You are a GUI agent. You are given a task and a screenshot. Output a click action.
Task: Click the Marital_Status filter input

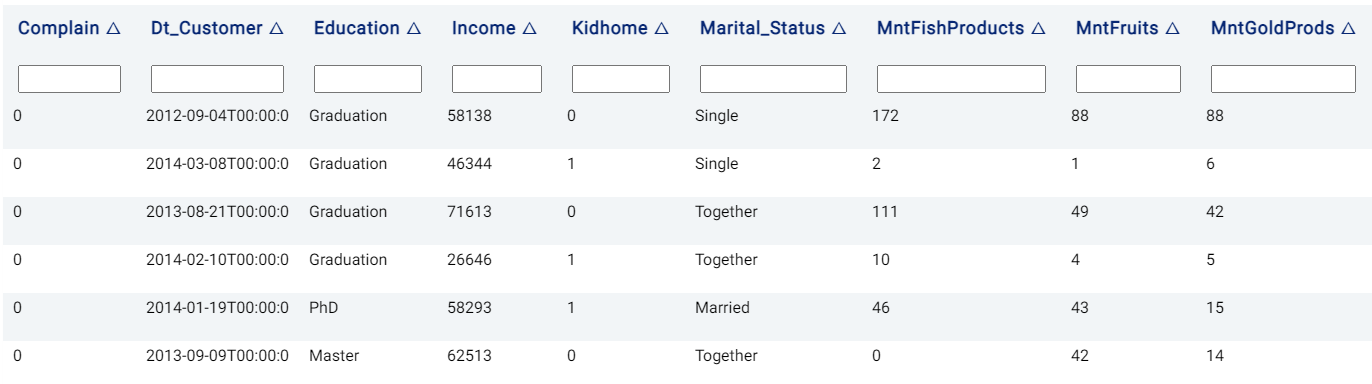pos(773,79)
